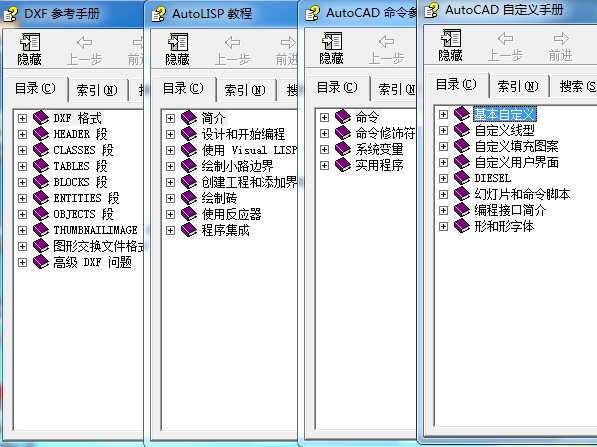Click book icon beside 系统变量
Image resolution: width=597 pixels, height=447 pixels.
click(343, 148)
